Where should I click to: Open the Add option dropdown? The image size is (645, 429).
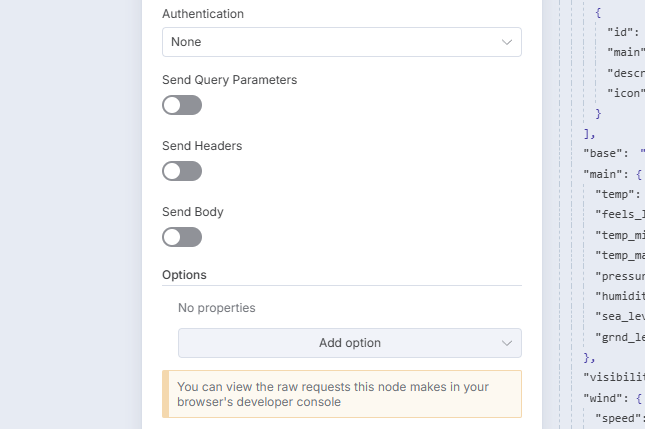pos(349,343)
